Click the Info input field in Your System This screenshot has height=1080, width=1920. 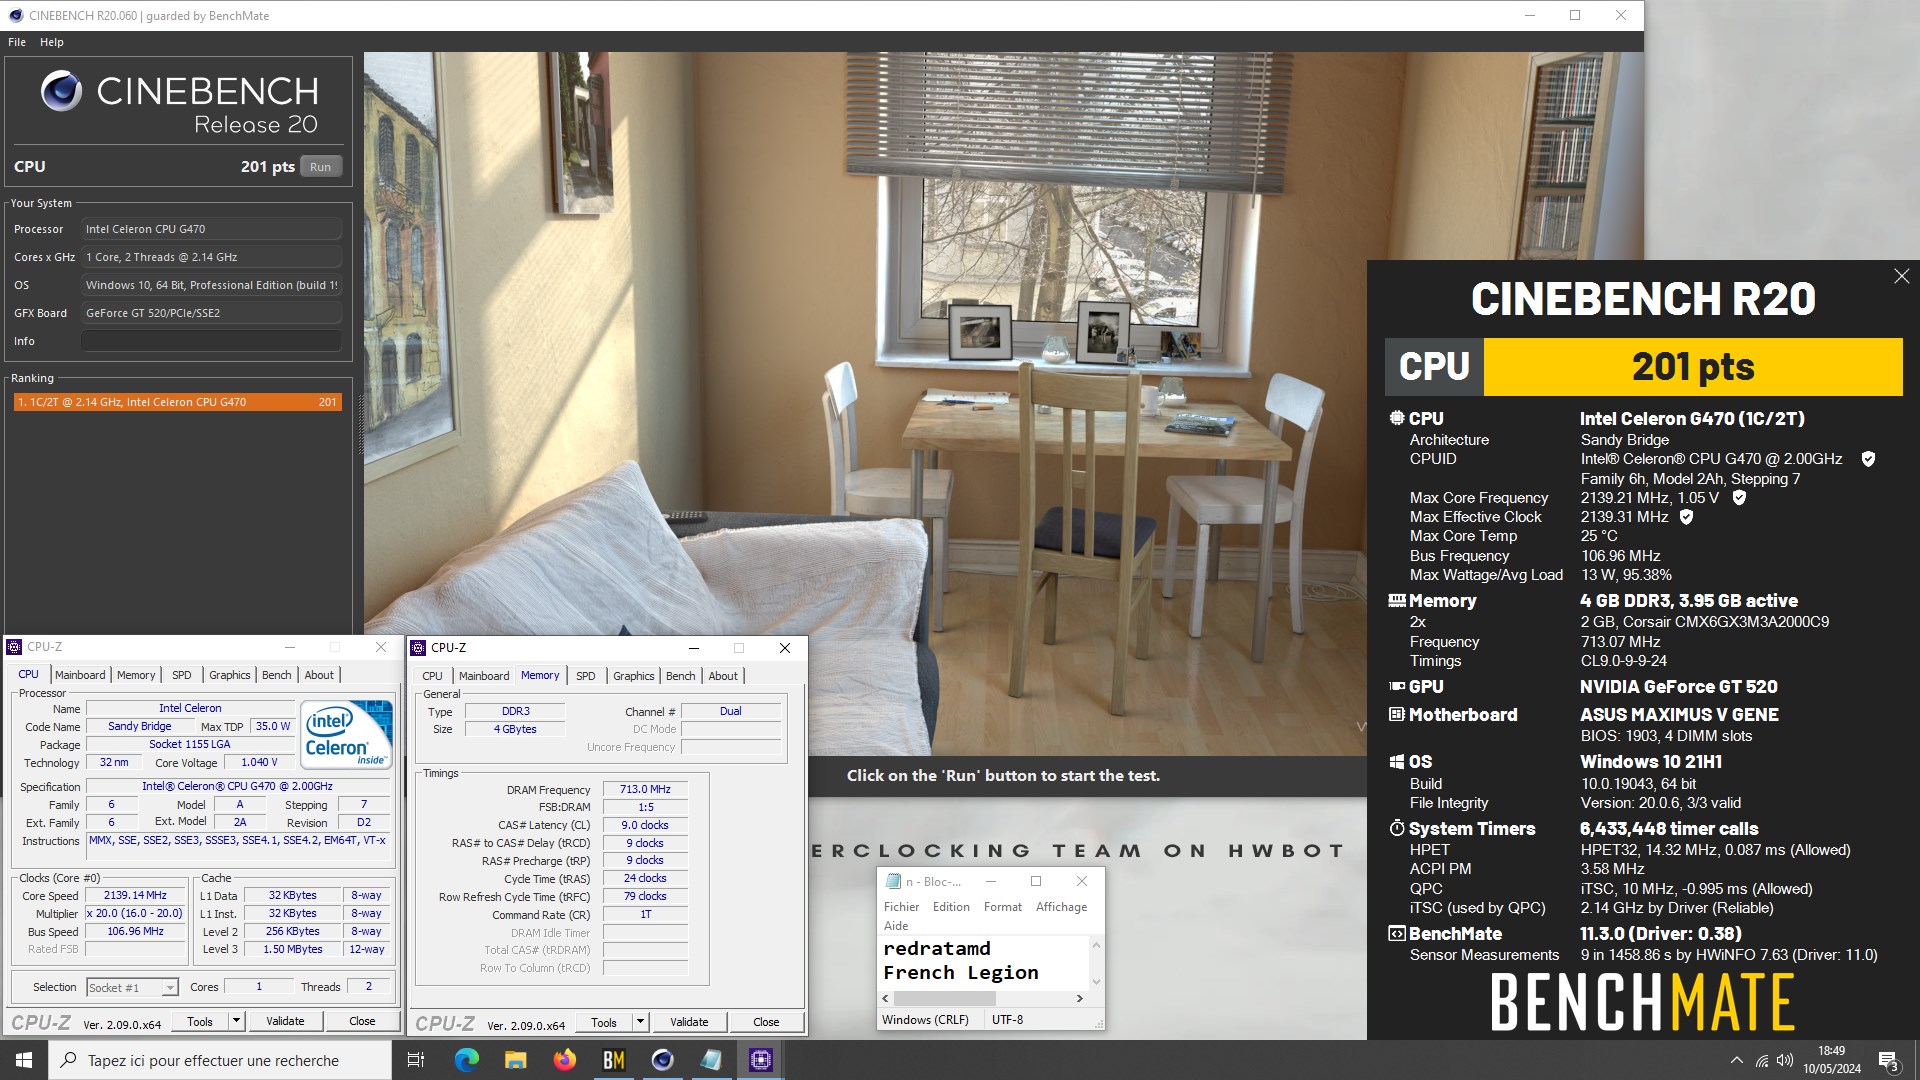tap(211, 341)
